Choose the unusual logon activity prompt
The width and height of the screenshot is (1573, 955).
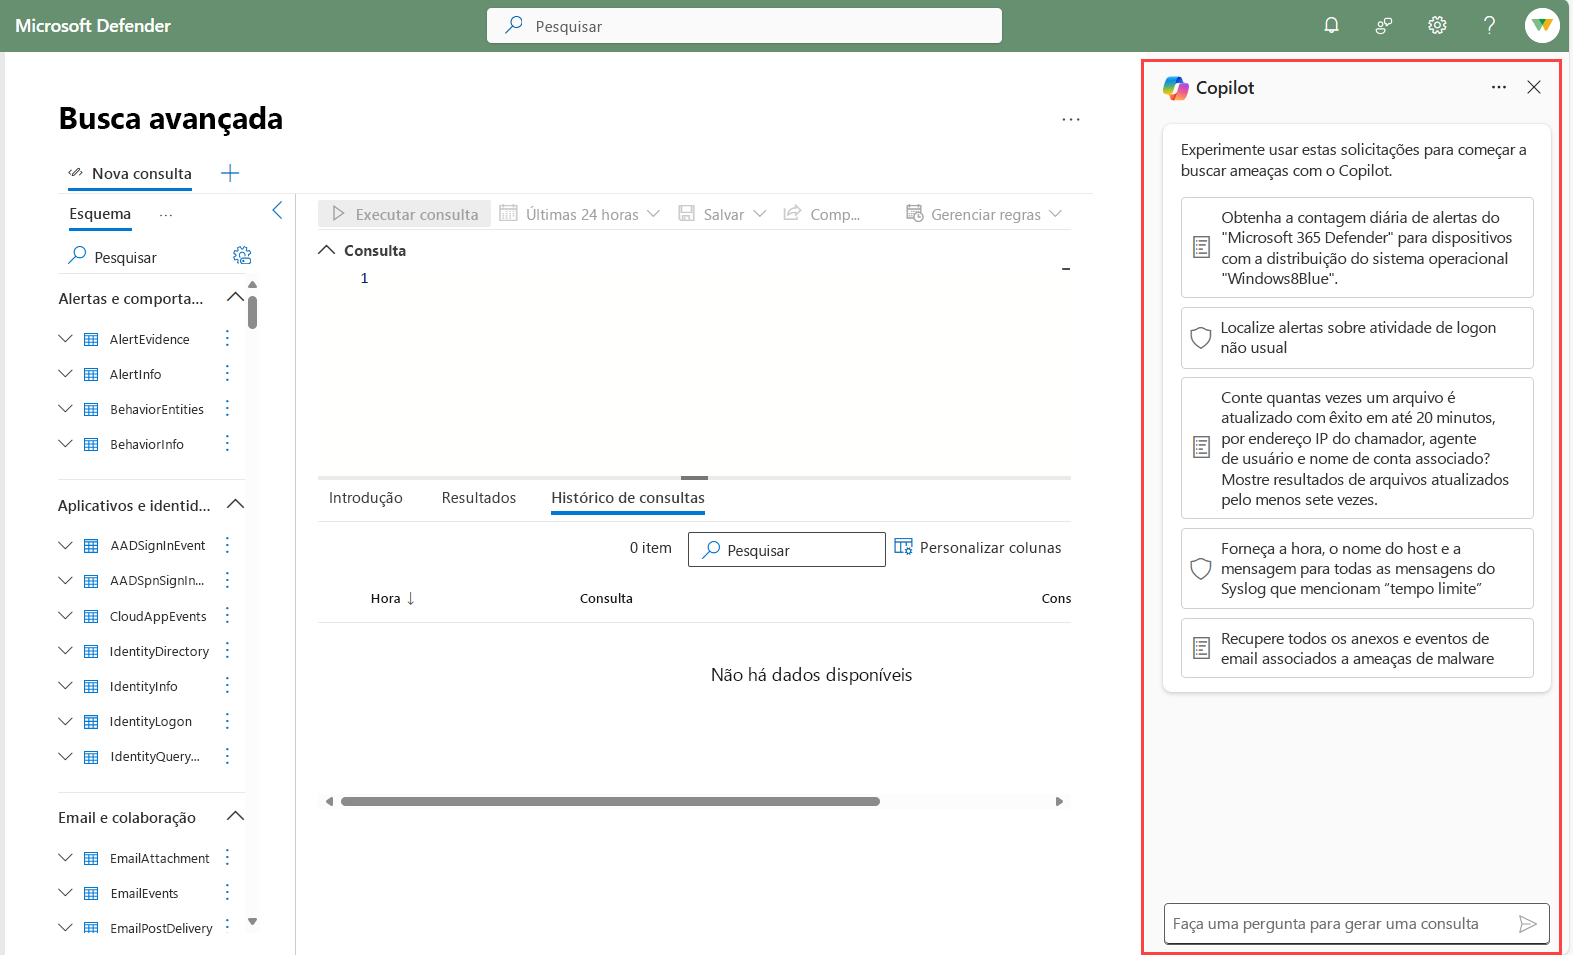1357,338
